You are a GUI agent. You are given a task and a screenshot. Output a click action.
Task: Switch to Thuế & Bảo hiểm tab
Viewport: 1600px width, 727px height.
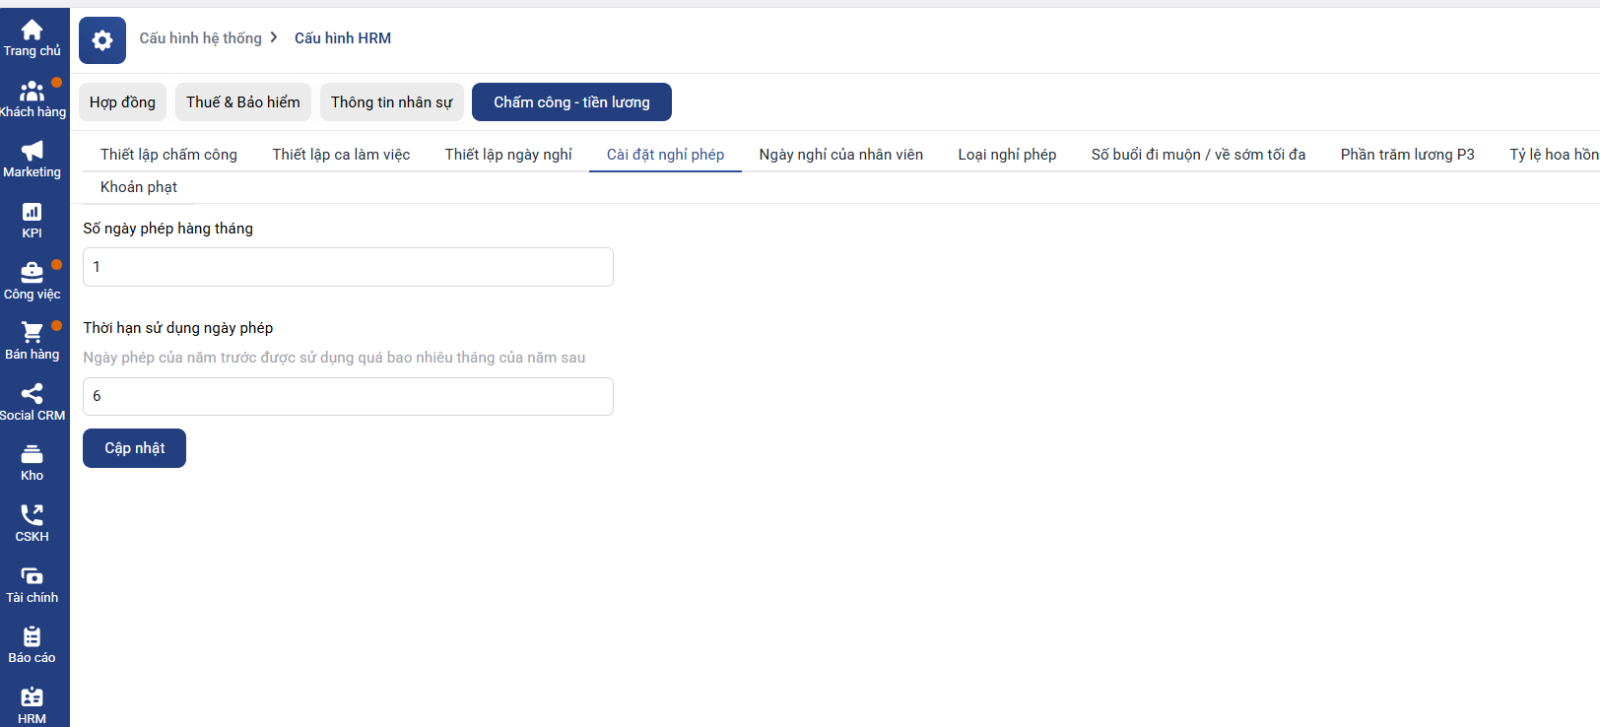pyautogui.click(x=243, y=102)
